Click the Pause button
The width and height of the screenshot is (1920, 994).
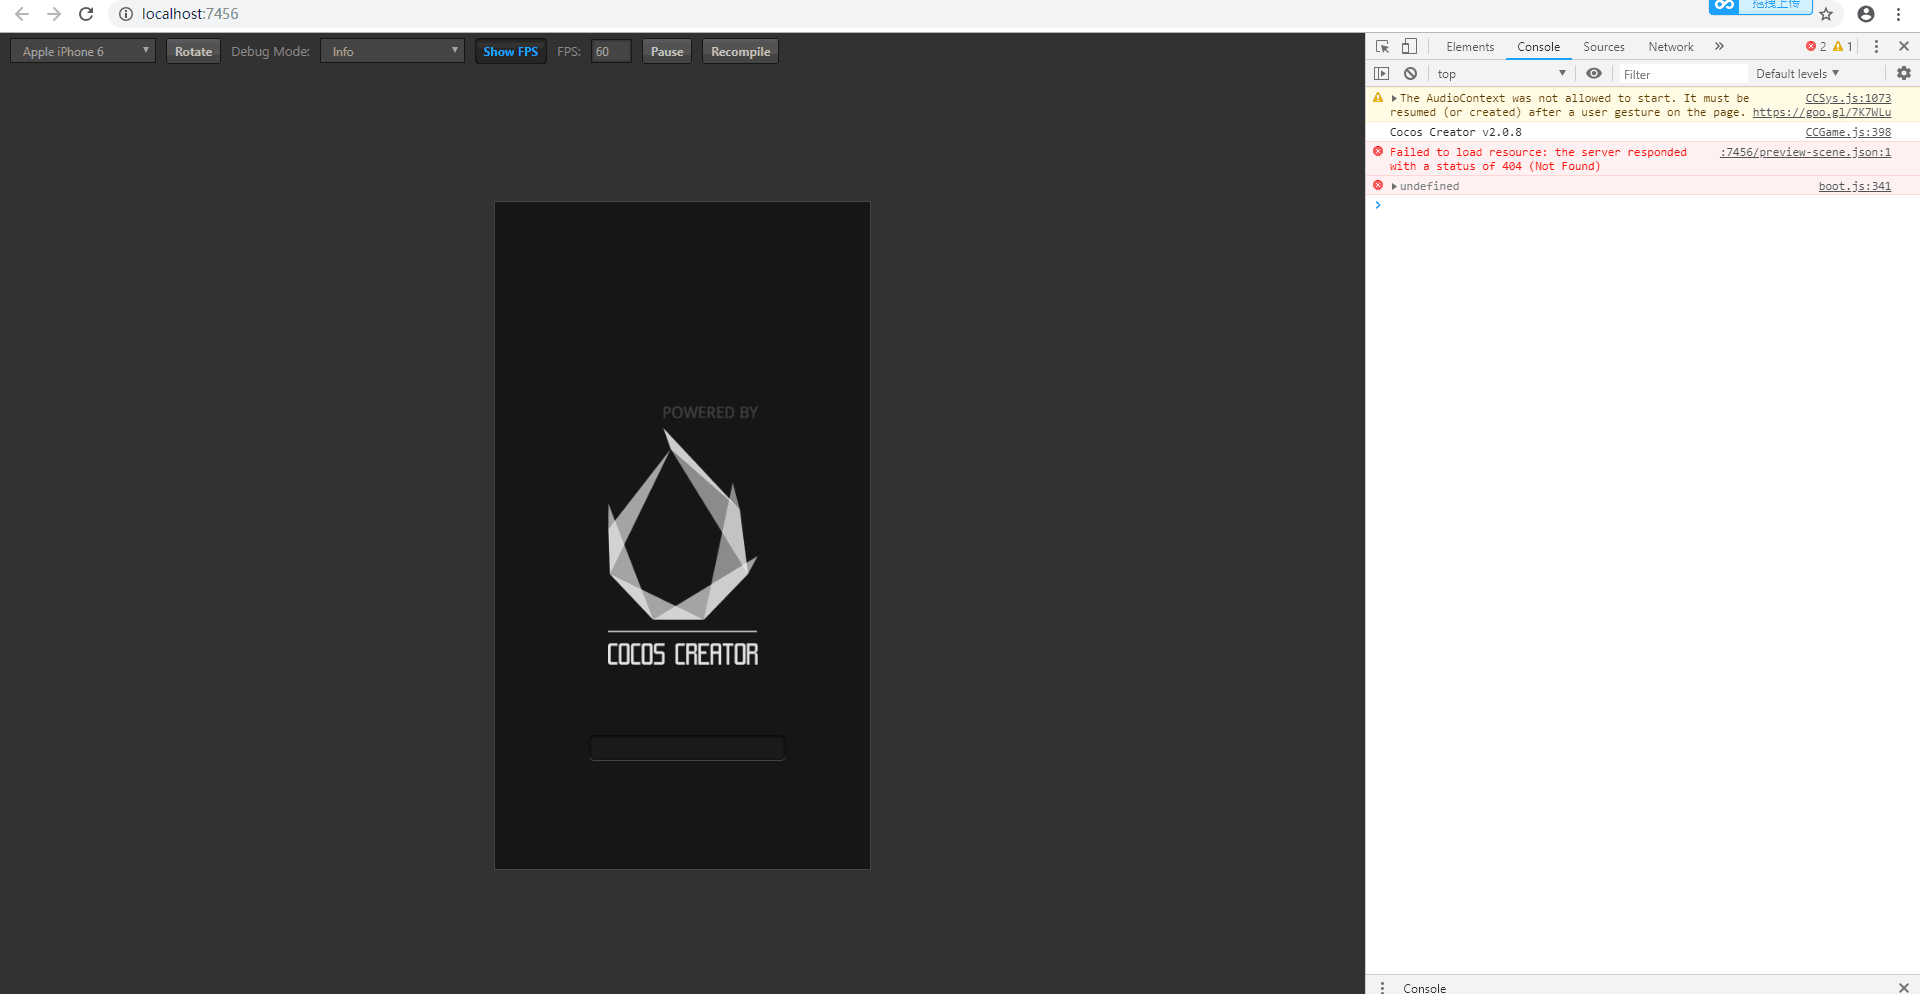pyautogui.click(x=667, y=52)
